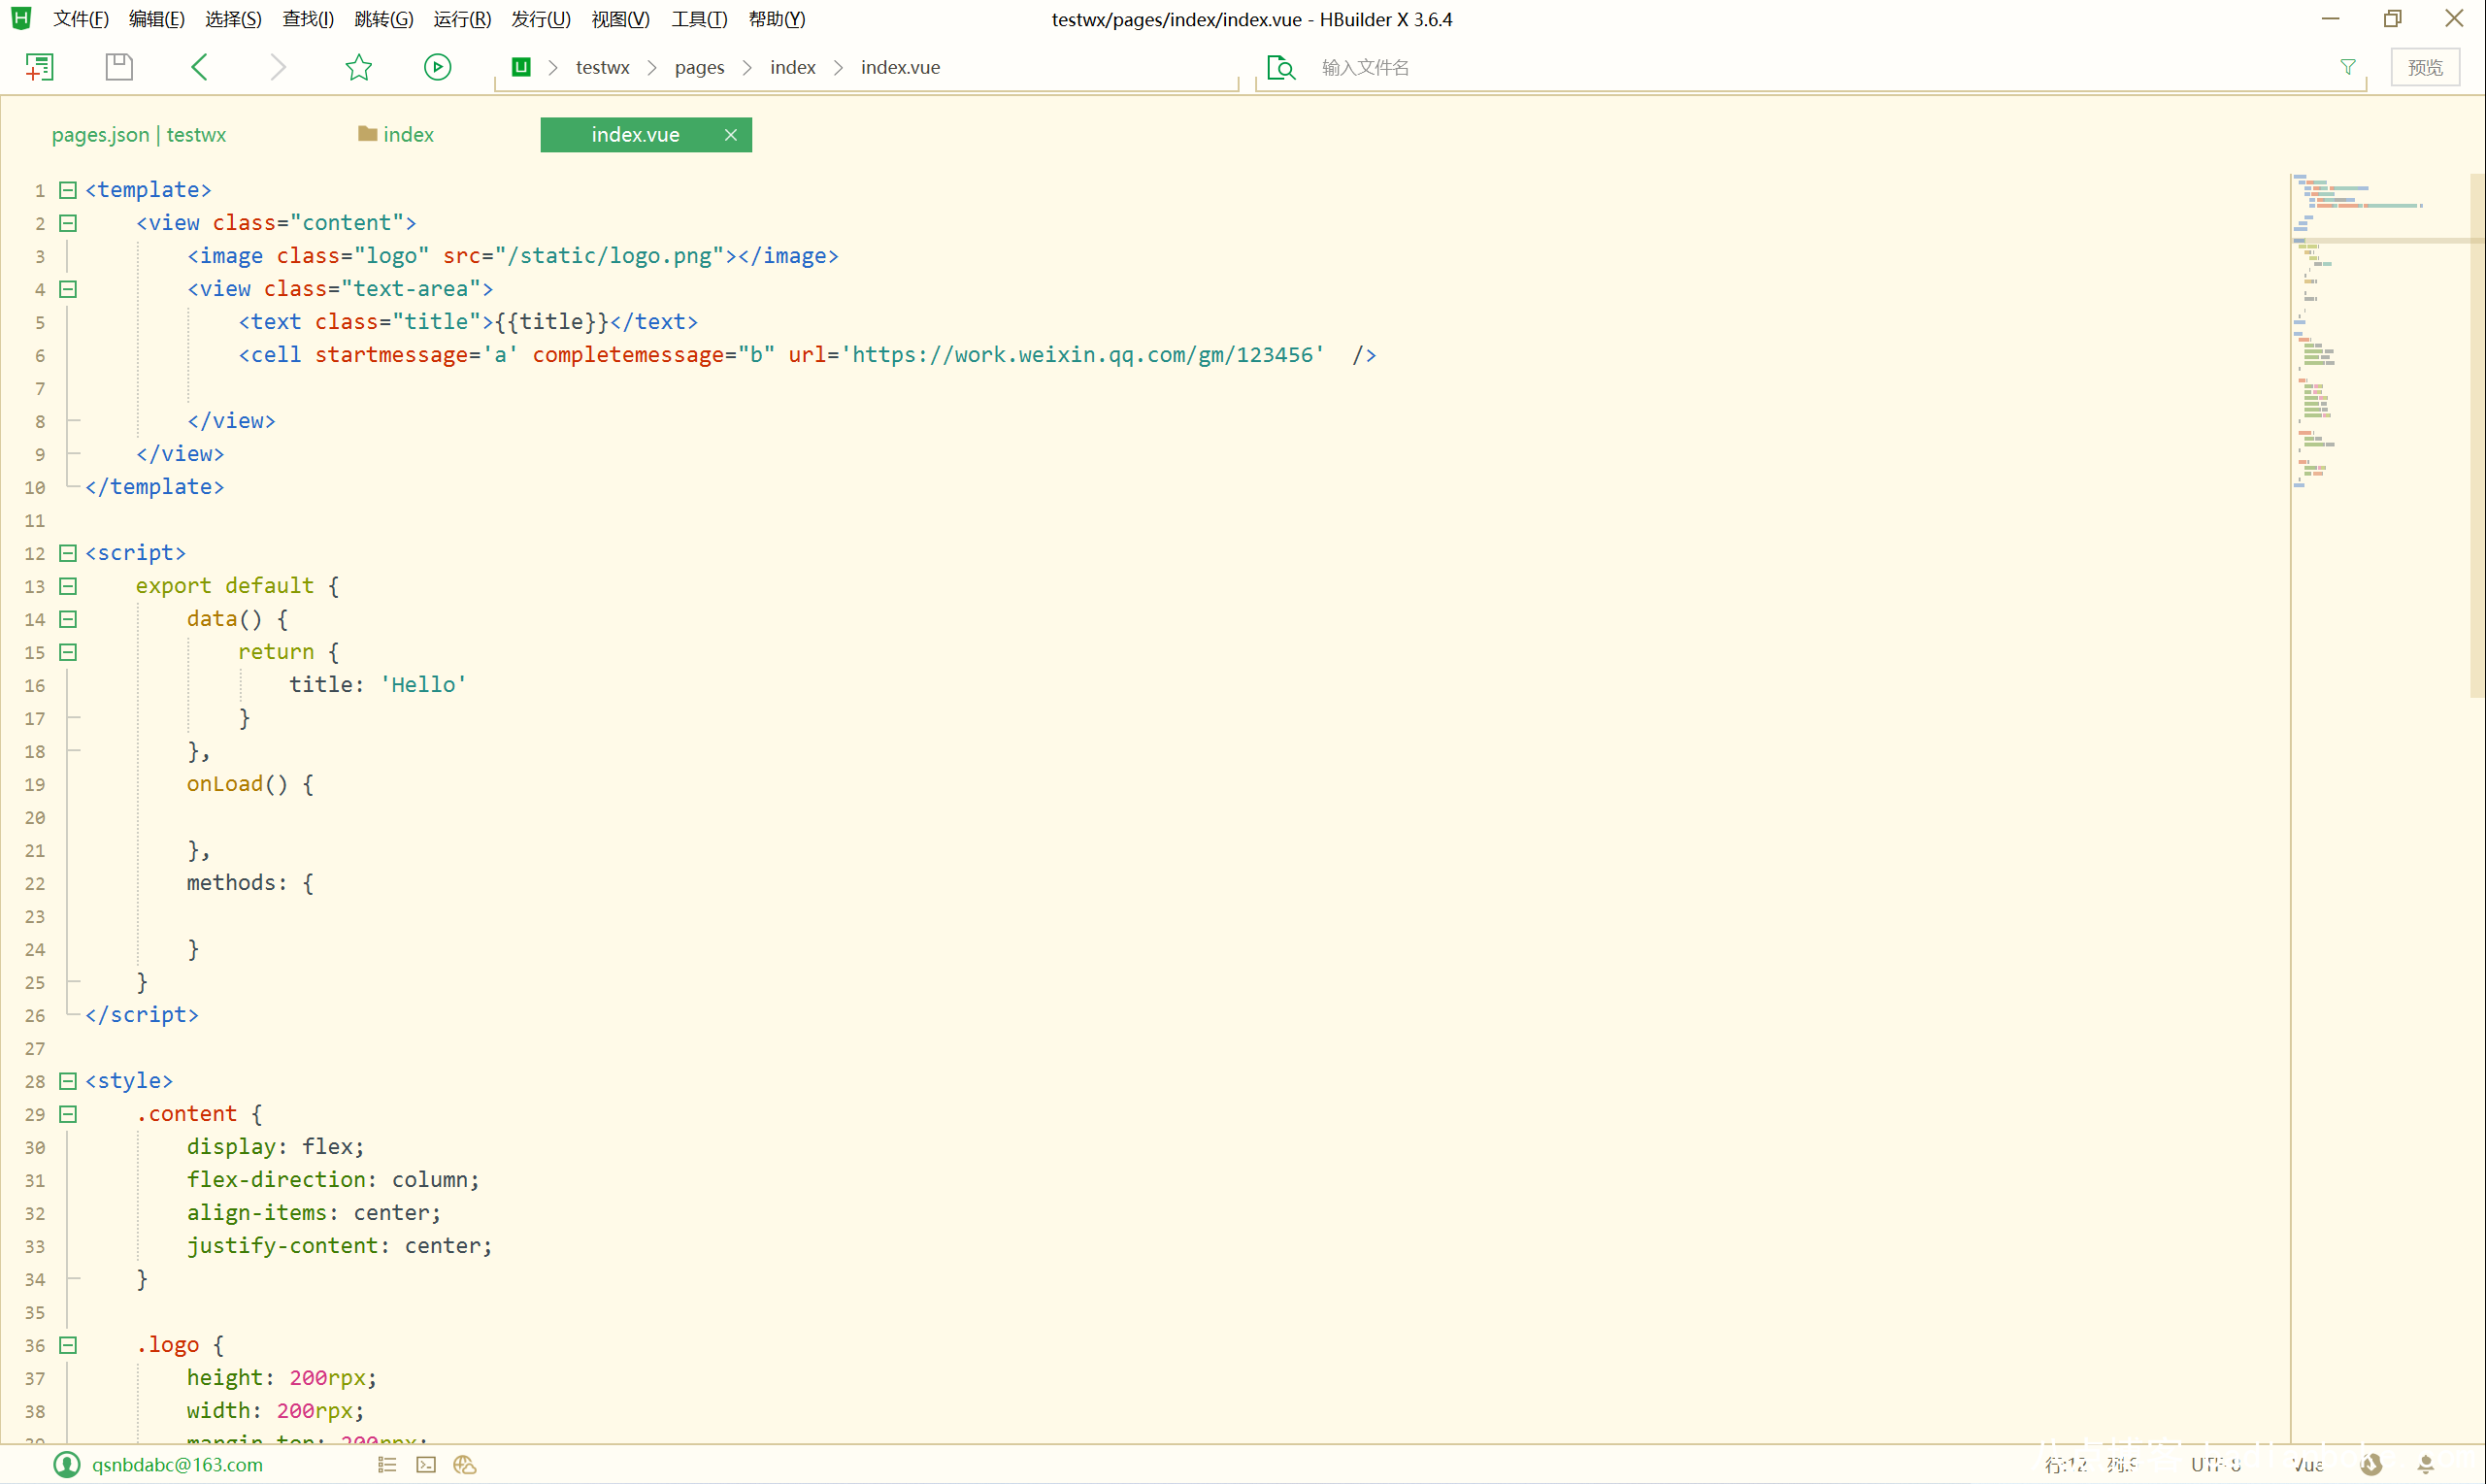Open the 编辑(E) menu

click(157, 19)
